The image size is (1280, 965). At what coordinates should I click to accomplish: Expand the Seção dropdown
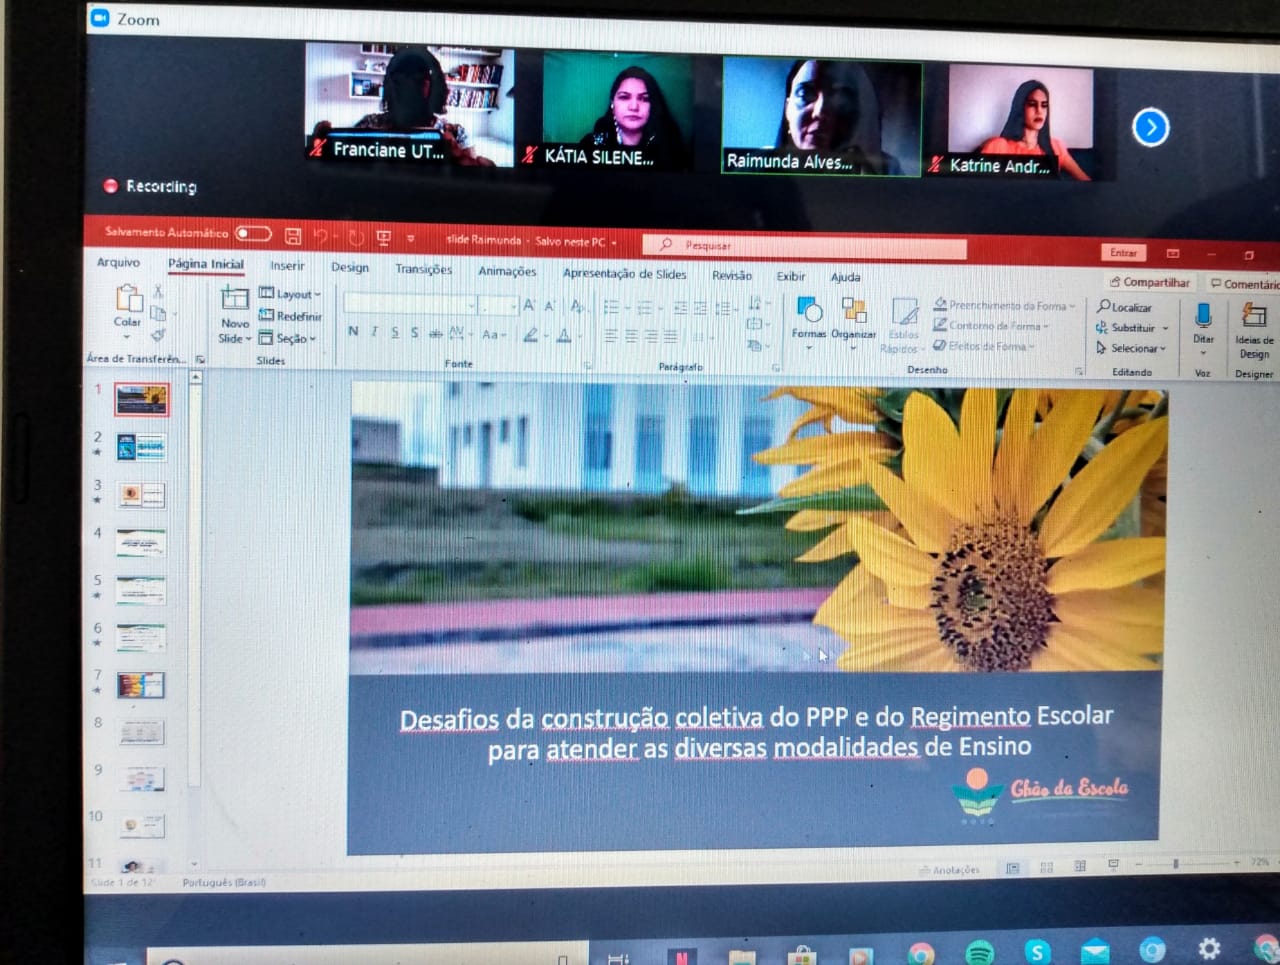[288, 339]
